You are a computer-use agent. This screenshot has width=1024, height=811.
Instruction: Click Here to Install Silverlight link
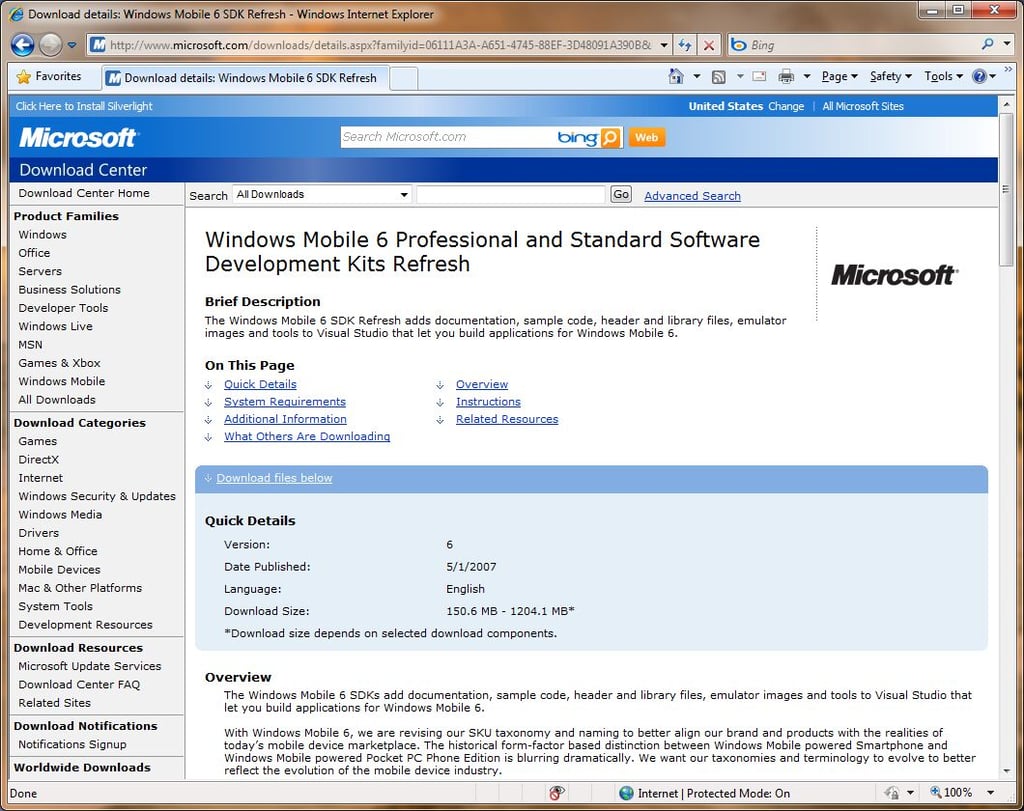[x=84, y=106]
